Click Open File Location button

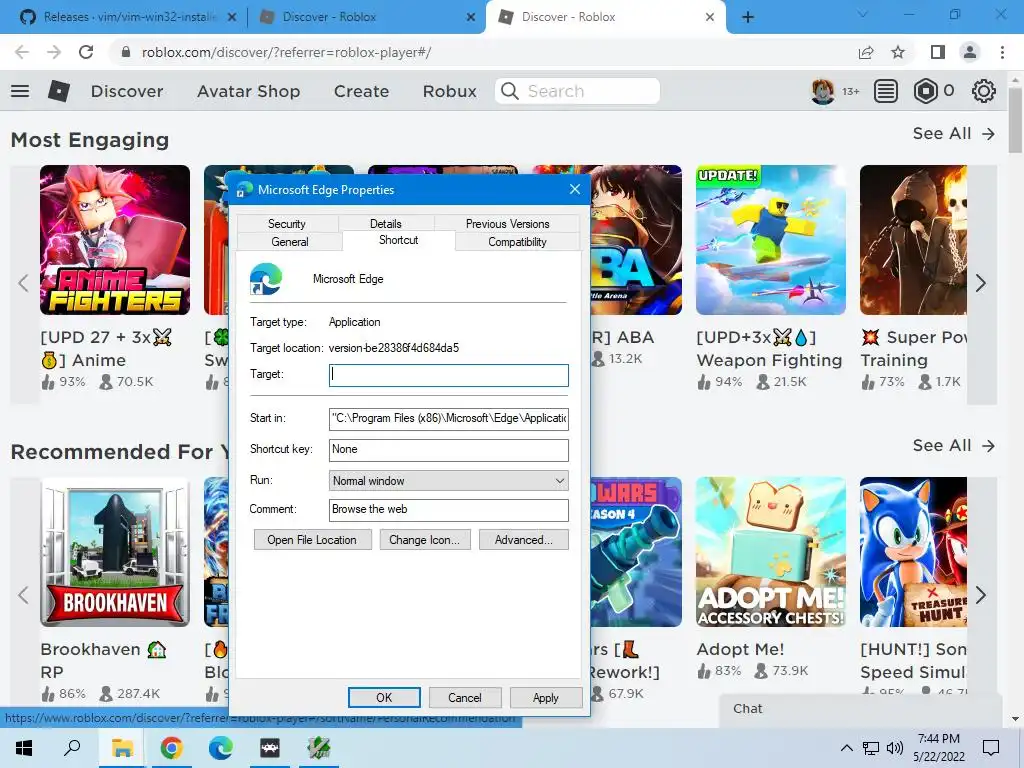point(312,539)
